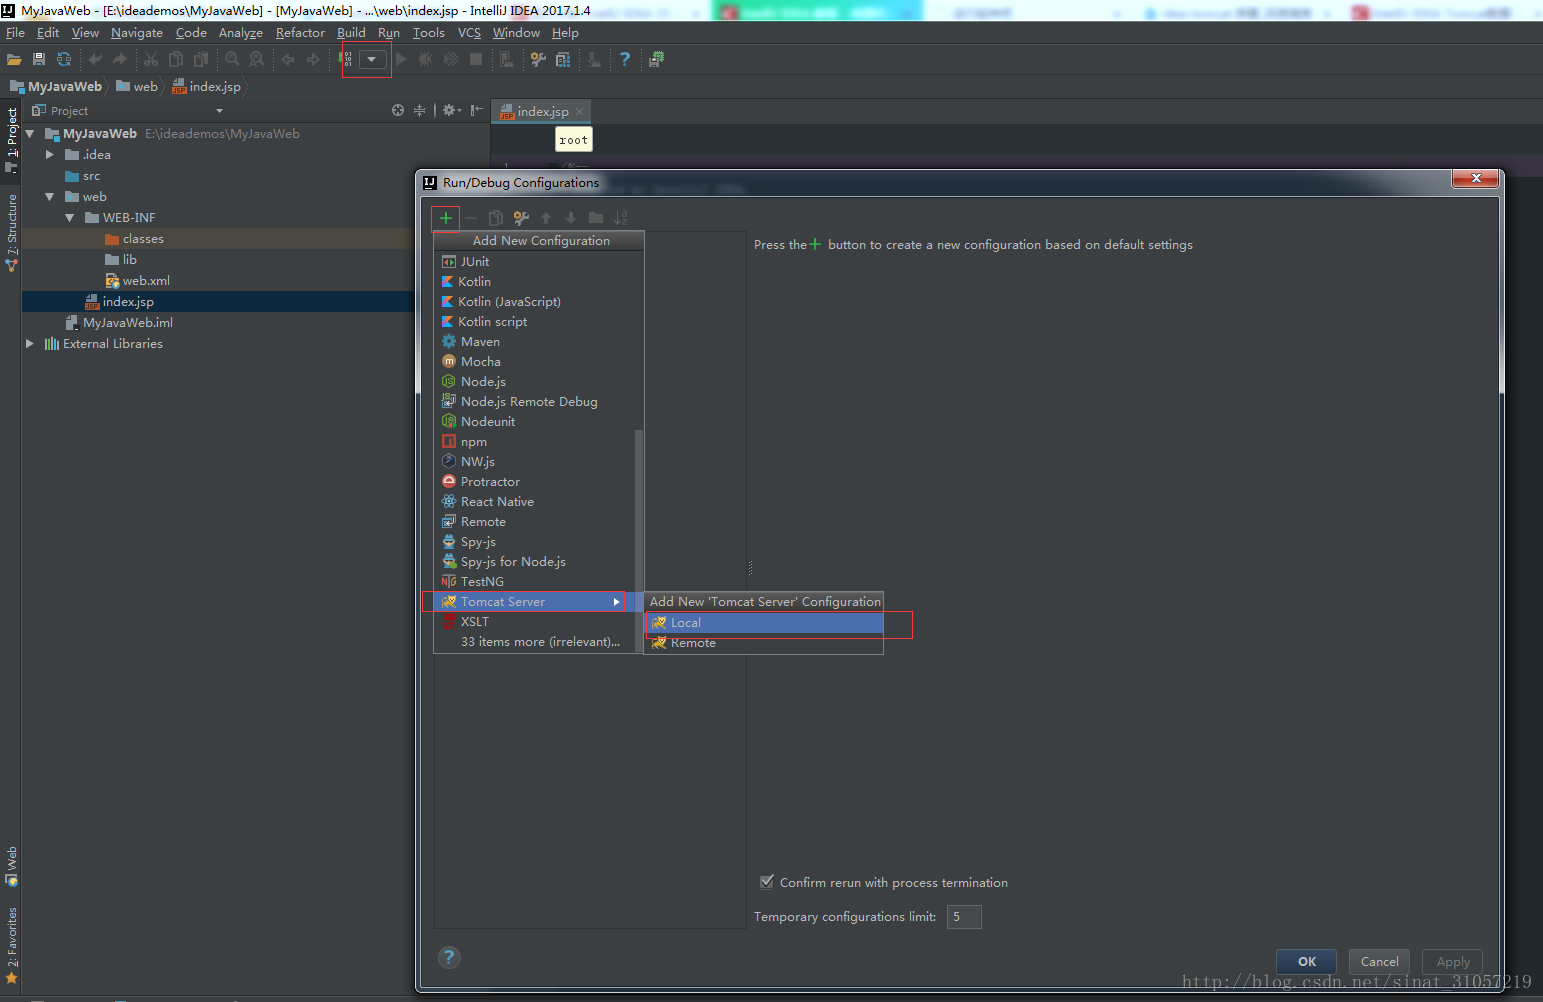Click the Hide Project panel icon

pyautogui.click(x=477, y=110)
